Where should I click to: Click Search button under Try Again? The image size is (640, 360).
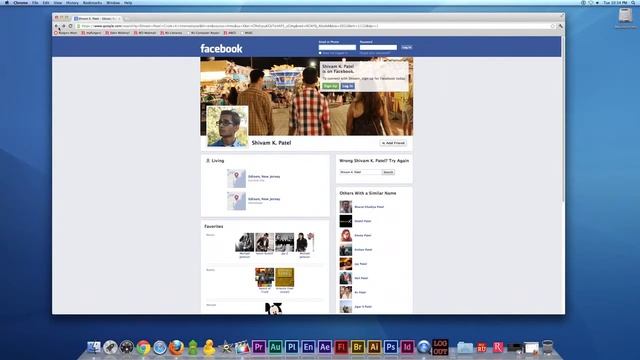tap(388, 172)
